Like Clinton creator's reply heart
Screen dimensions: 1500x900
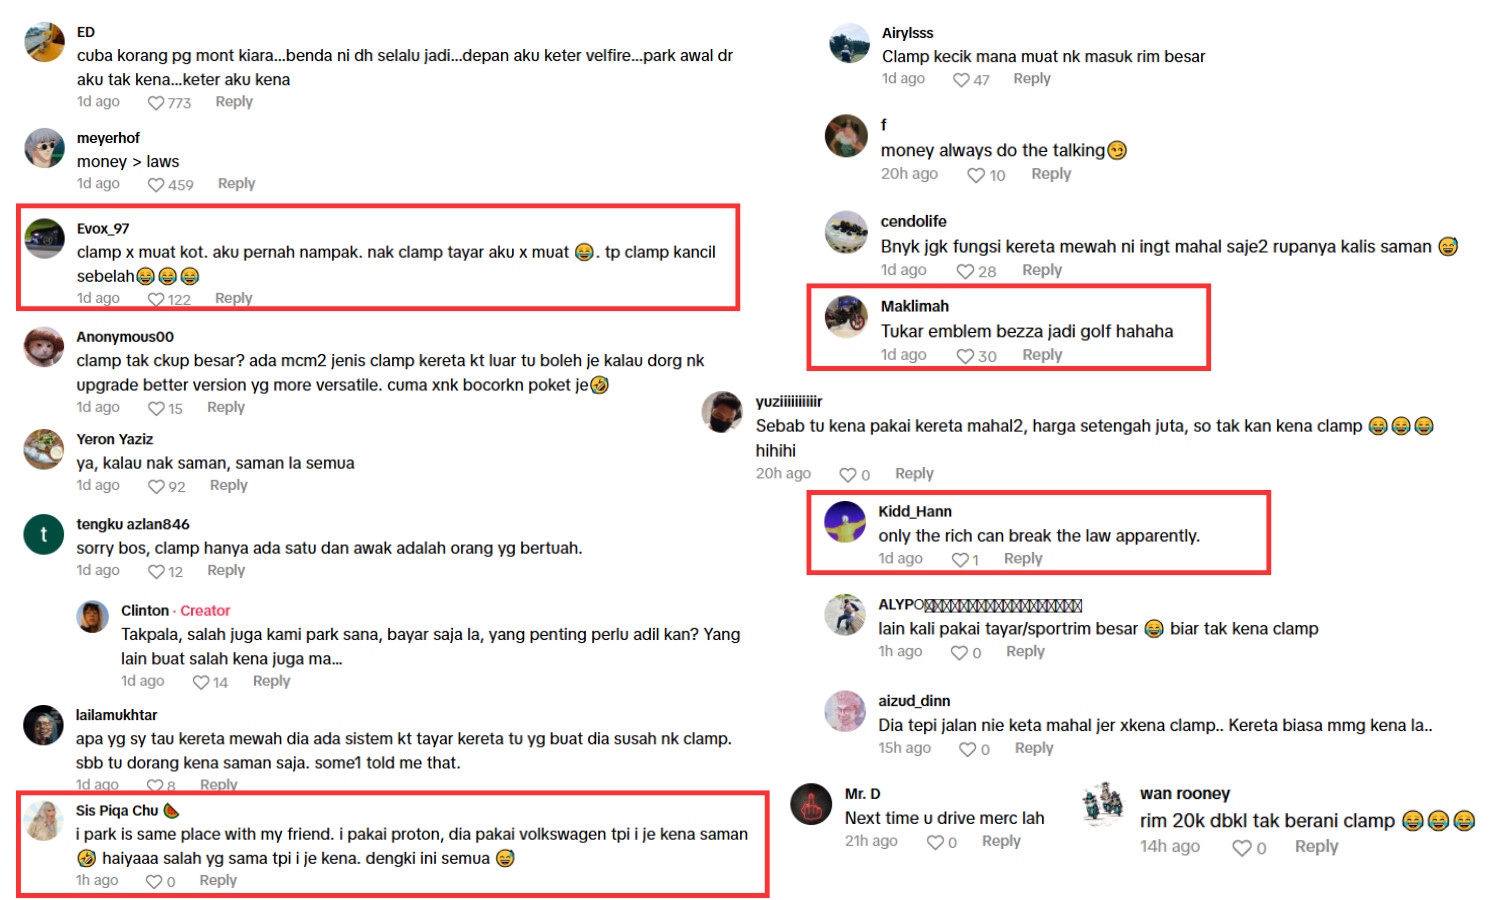click(x=201, y=682)
